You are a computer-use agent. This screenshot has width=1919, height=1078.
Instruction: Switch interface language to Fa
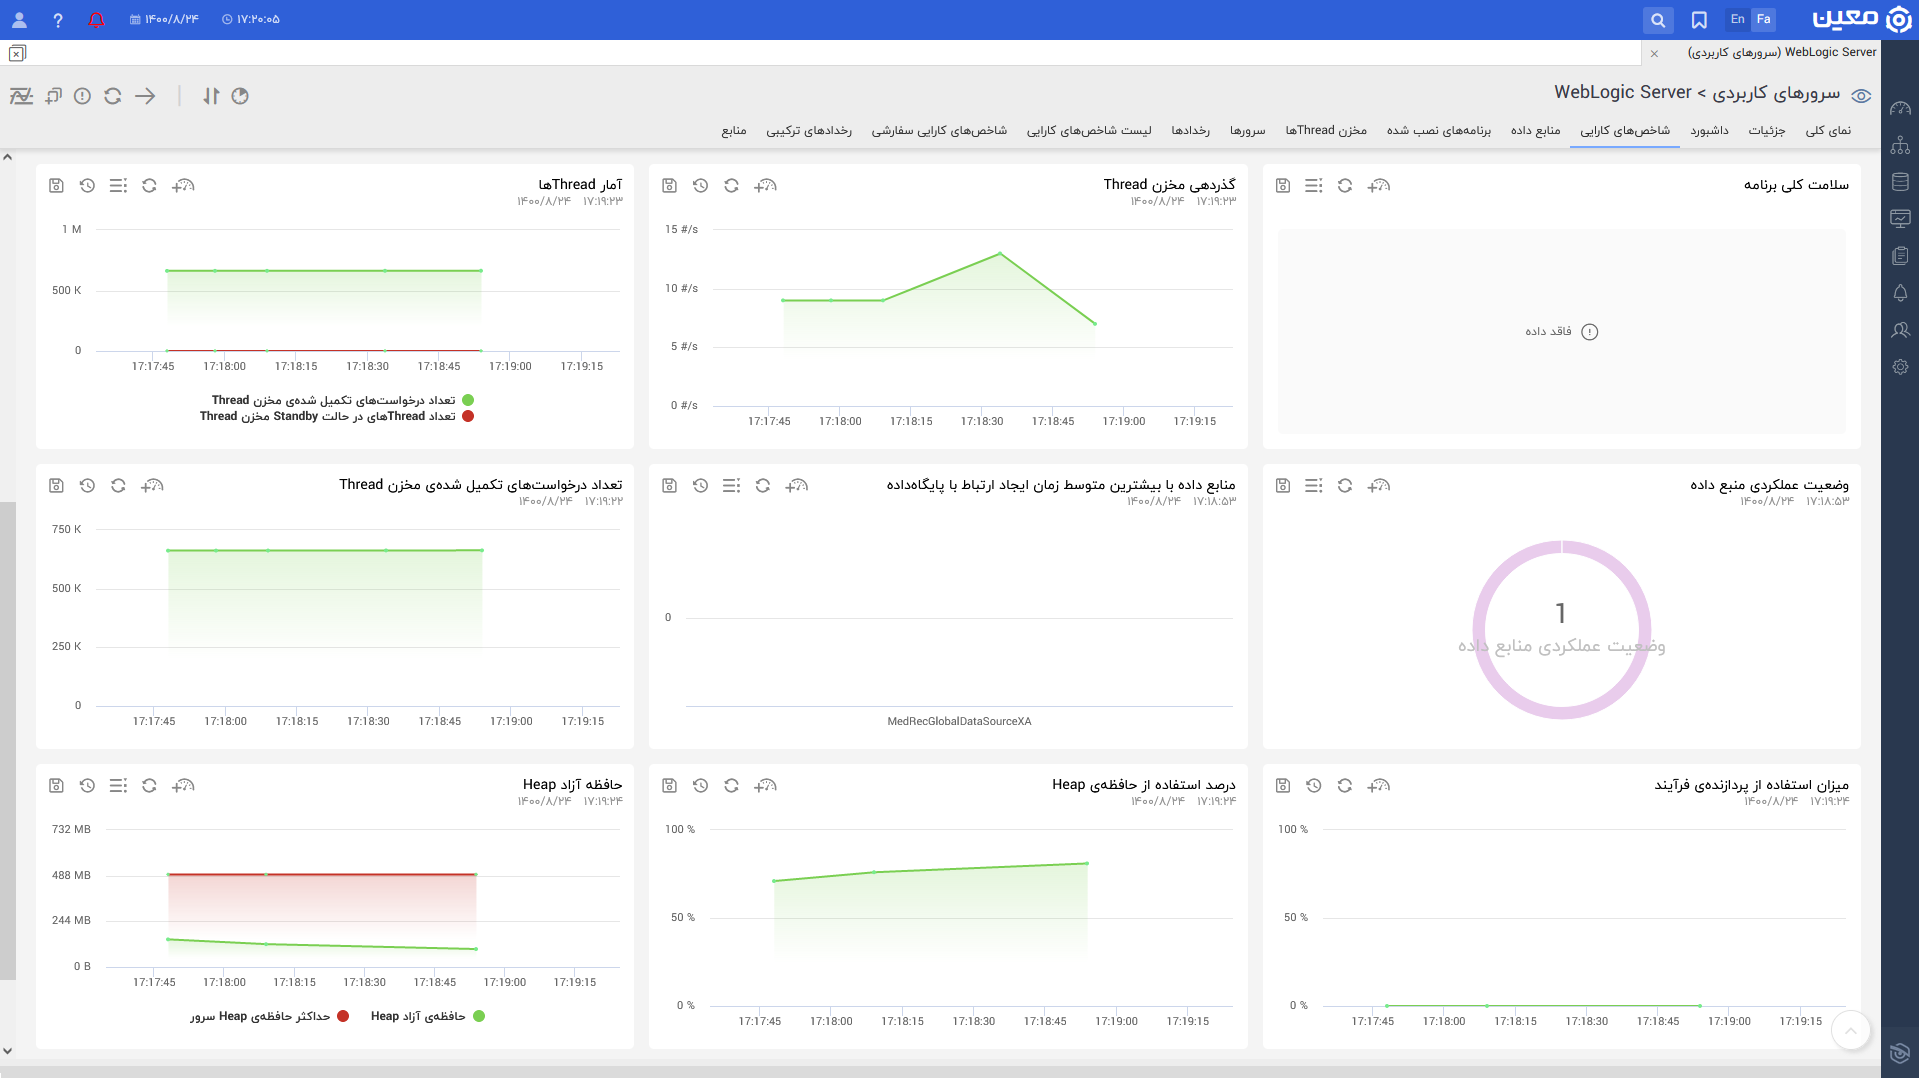pos(1763,19)
